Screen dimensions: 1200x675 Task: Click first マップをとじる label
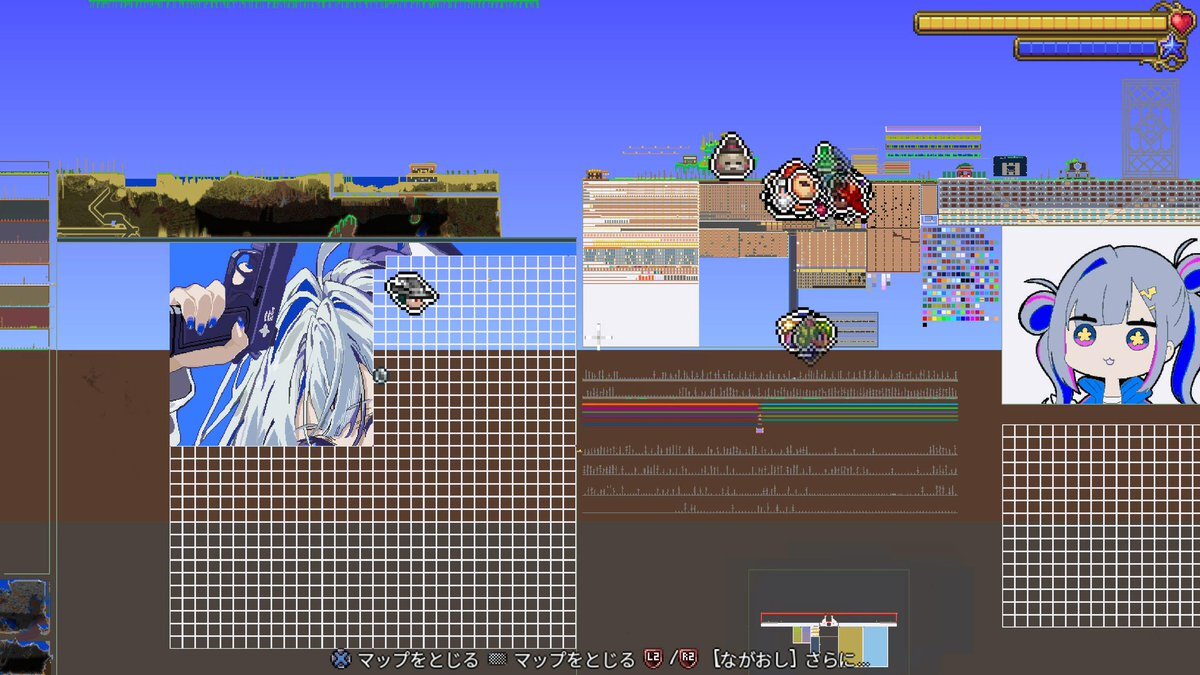418,660
